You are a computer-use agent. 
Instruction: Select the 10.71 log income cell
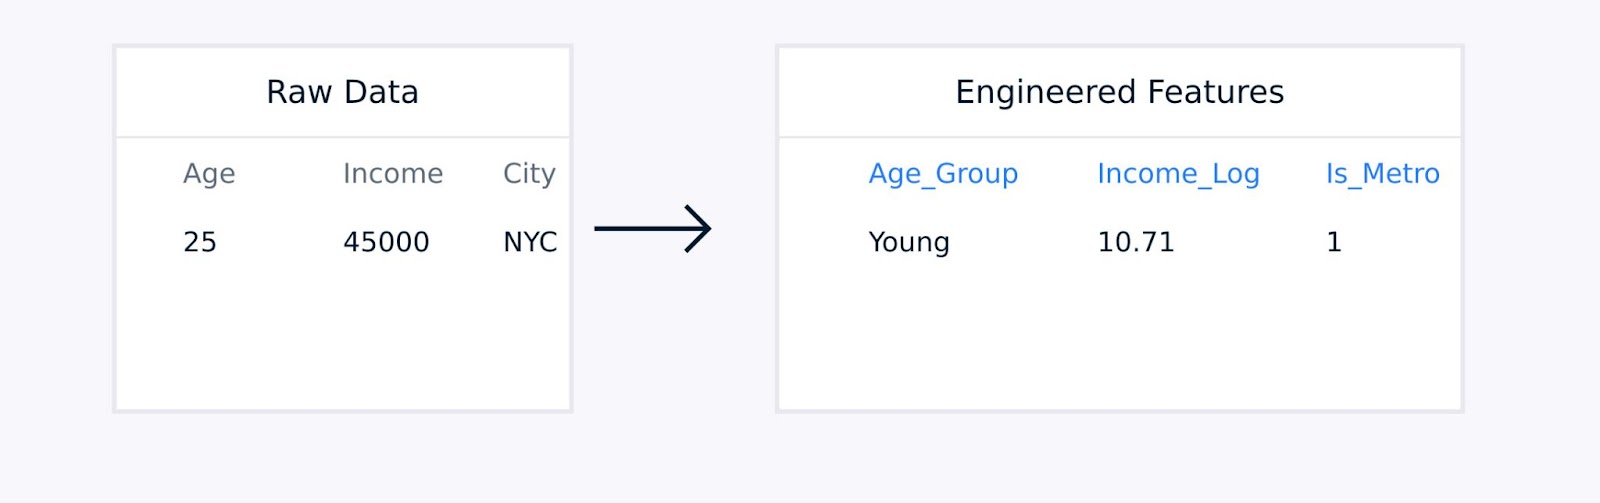tap(1136, 242)
